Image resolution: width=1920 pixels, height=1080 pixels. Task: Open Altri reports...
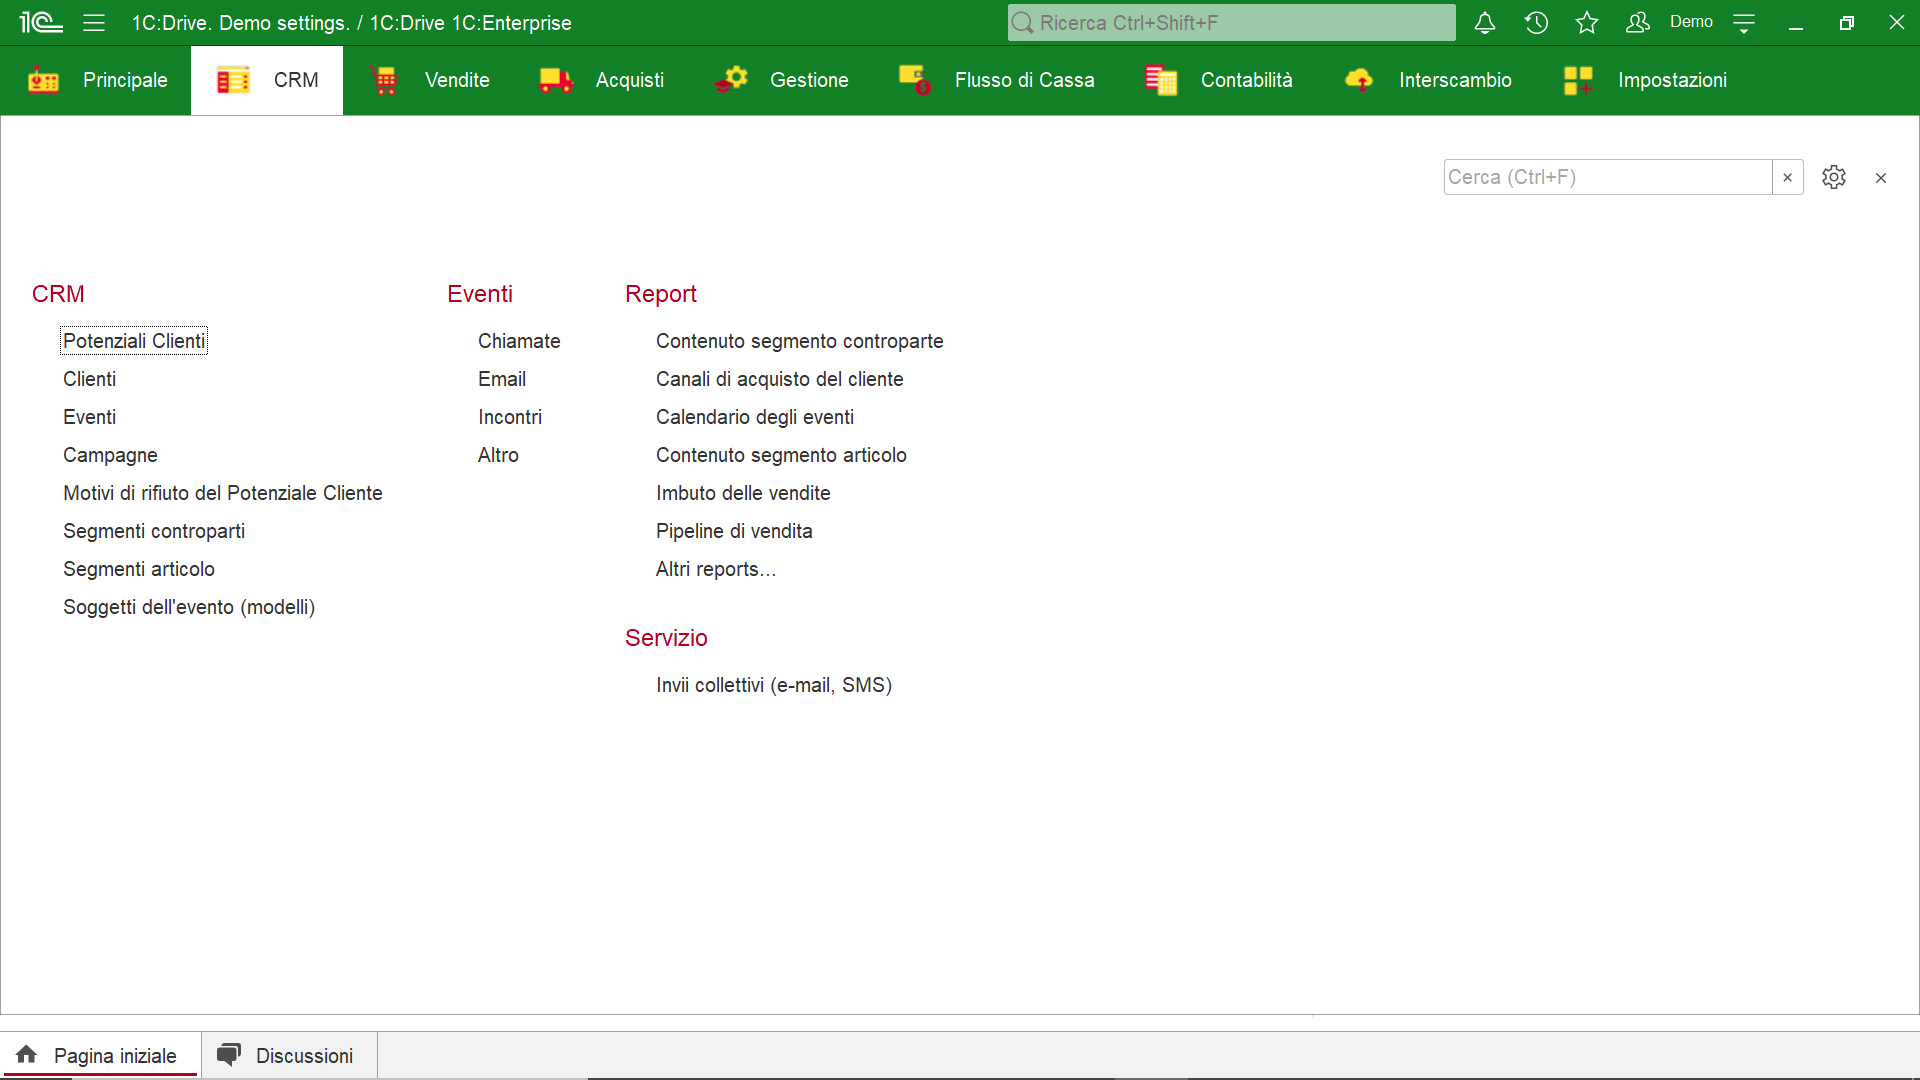pyautogui.click(x=716, y=569)
